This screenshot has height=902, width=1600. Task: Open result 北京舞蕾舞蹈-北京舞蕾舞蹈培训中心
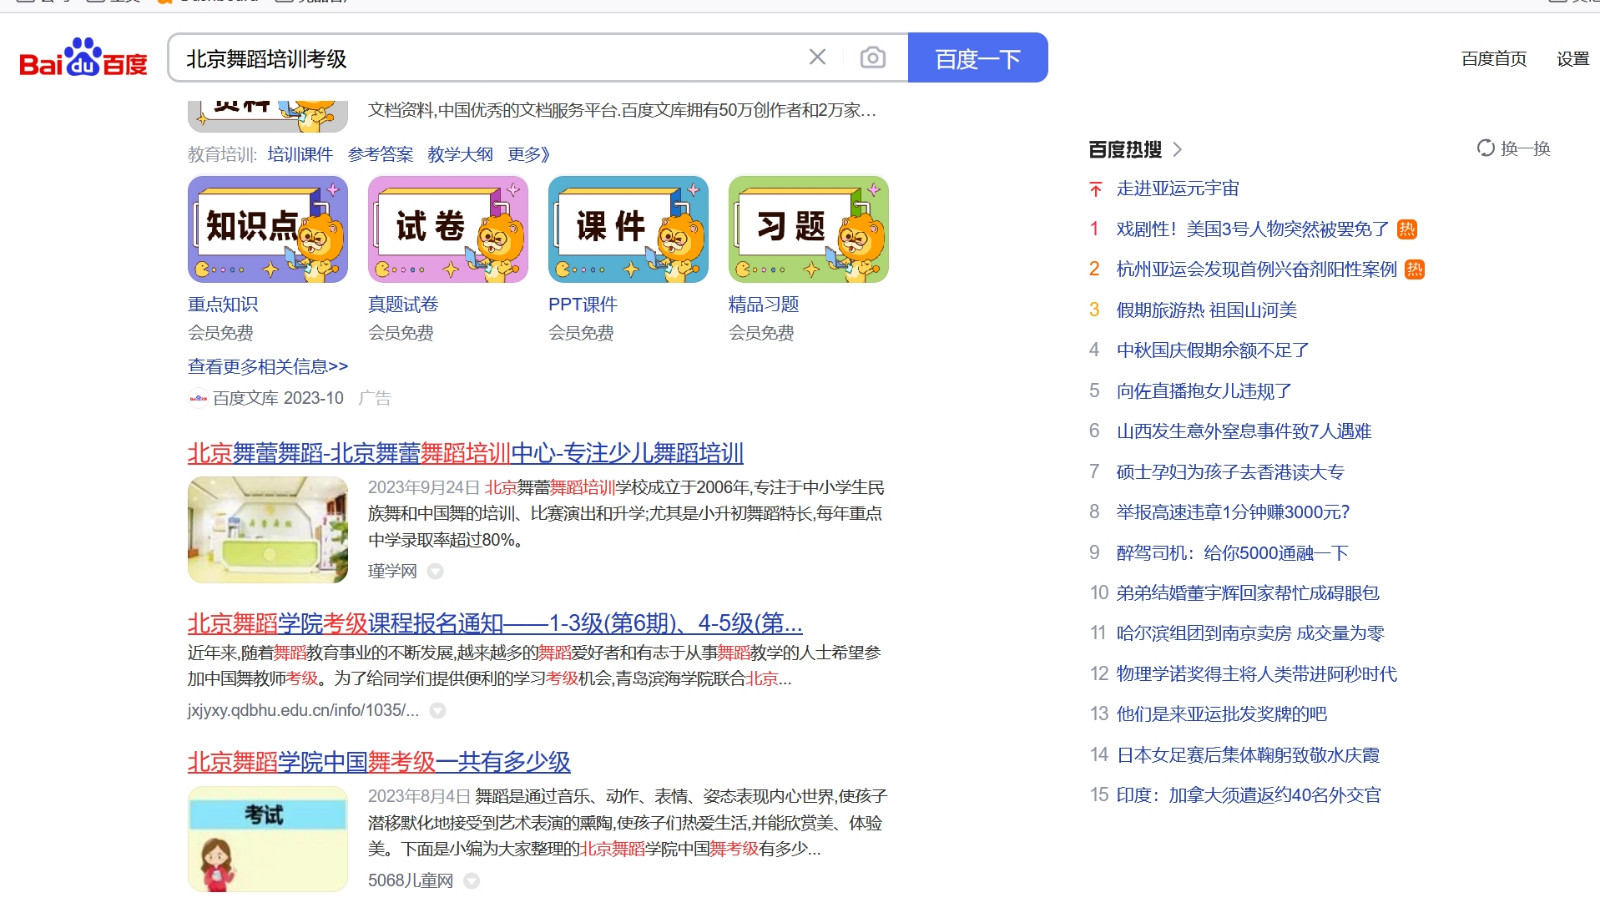pos(465,453)
